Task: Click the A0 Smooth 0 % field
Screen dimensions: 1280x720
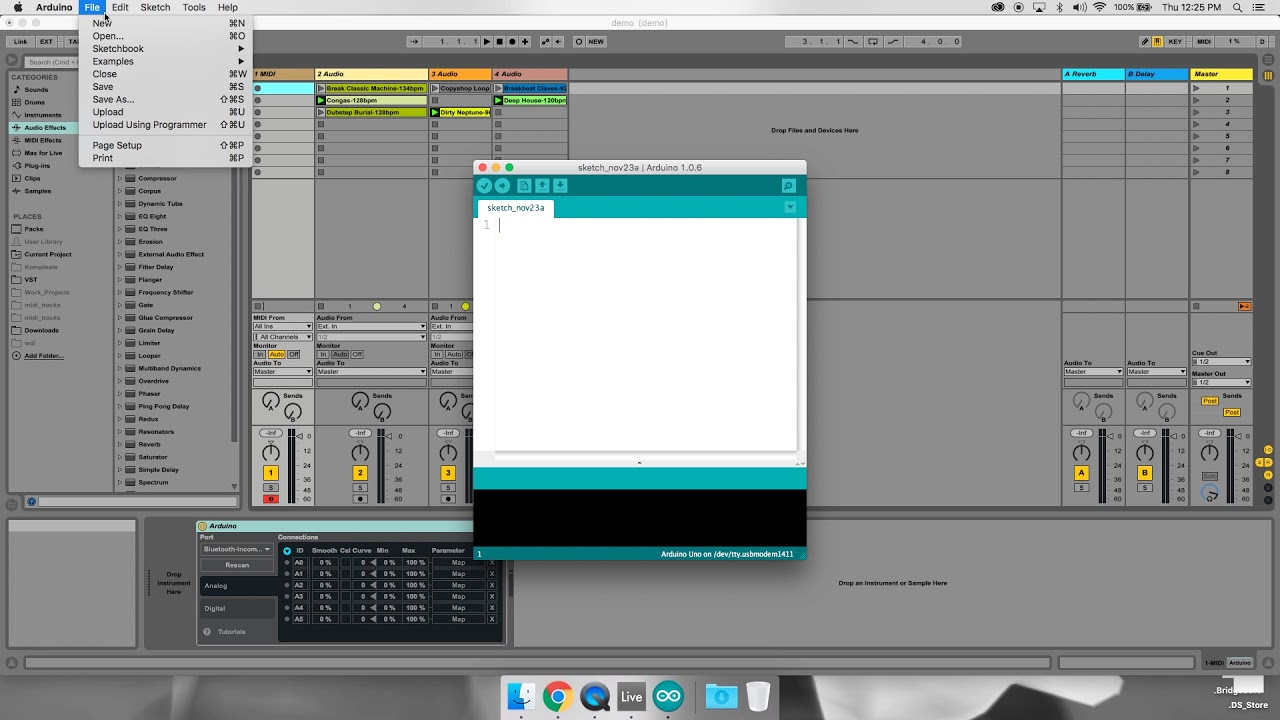Action: point(324,562)
